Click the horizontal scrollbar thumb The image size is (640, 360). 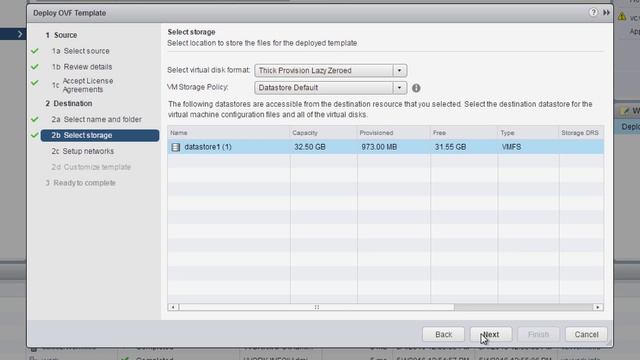point(316,307)
